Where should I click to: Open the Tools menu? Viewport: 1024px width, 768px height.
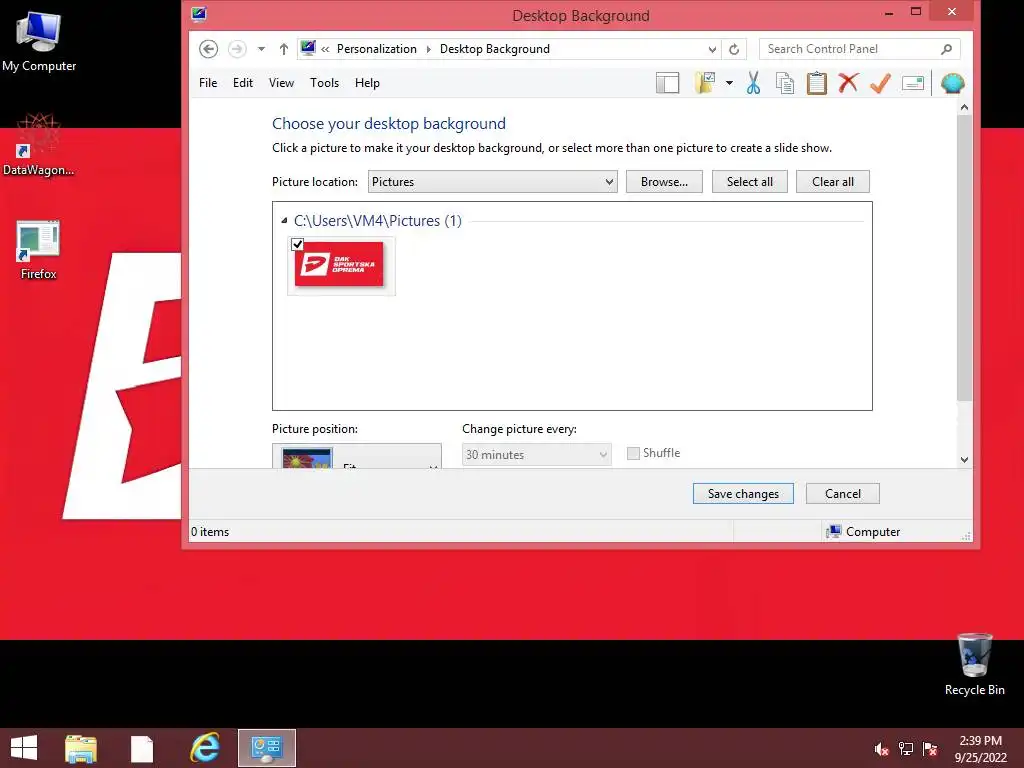pyautogui.click(x=325, y=83)
